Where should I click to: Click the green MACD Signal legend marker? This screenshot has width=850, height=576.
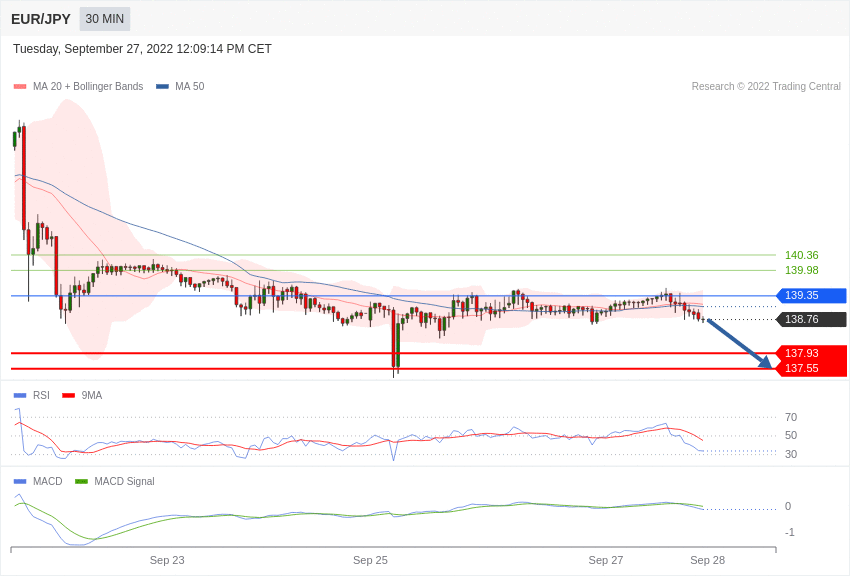tap(81, 481)
